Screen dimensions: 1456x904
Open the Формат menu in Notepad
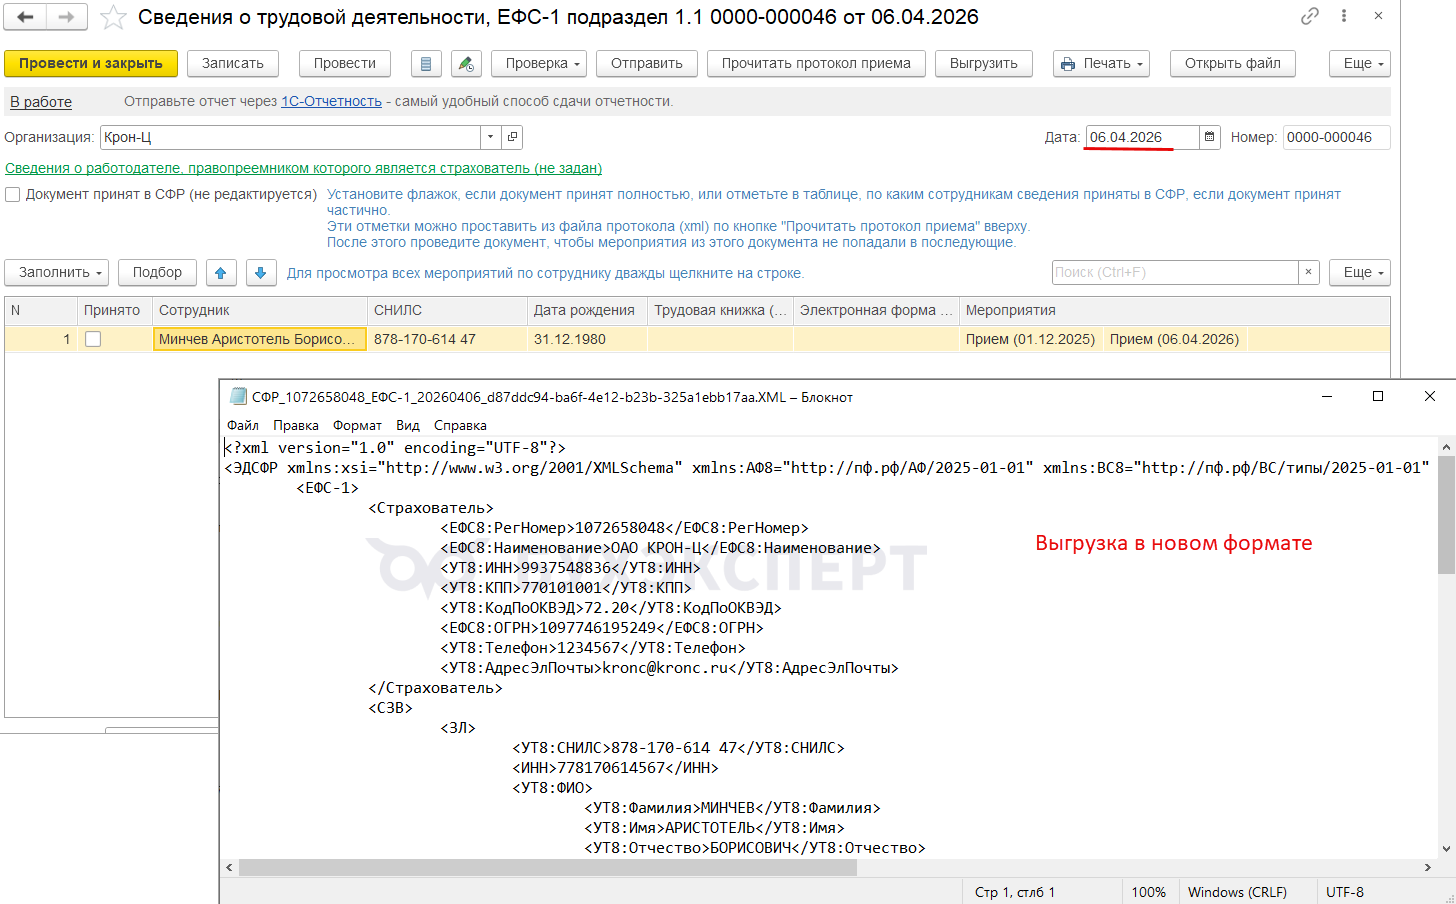[357, 425]
